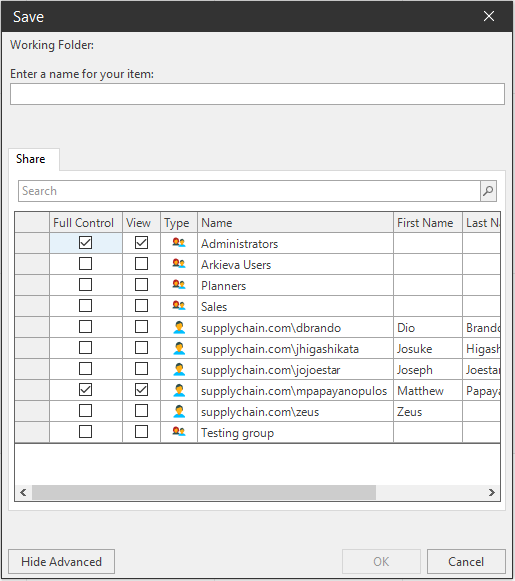Viewport: 515px width, 581px height.
Task: Select the Testing group name cell
Action: [295, 432]
